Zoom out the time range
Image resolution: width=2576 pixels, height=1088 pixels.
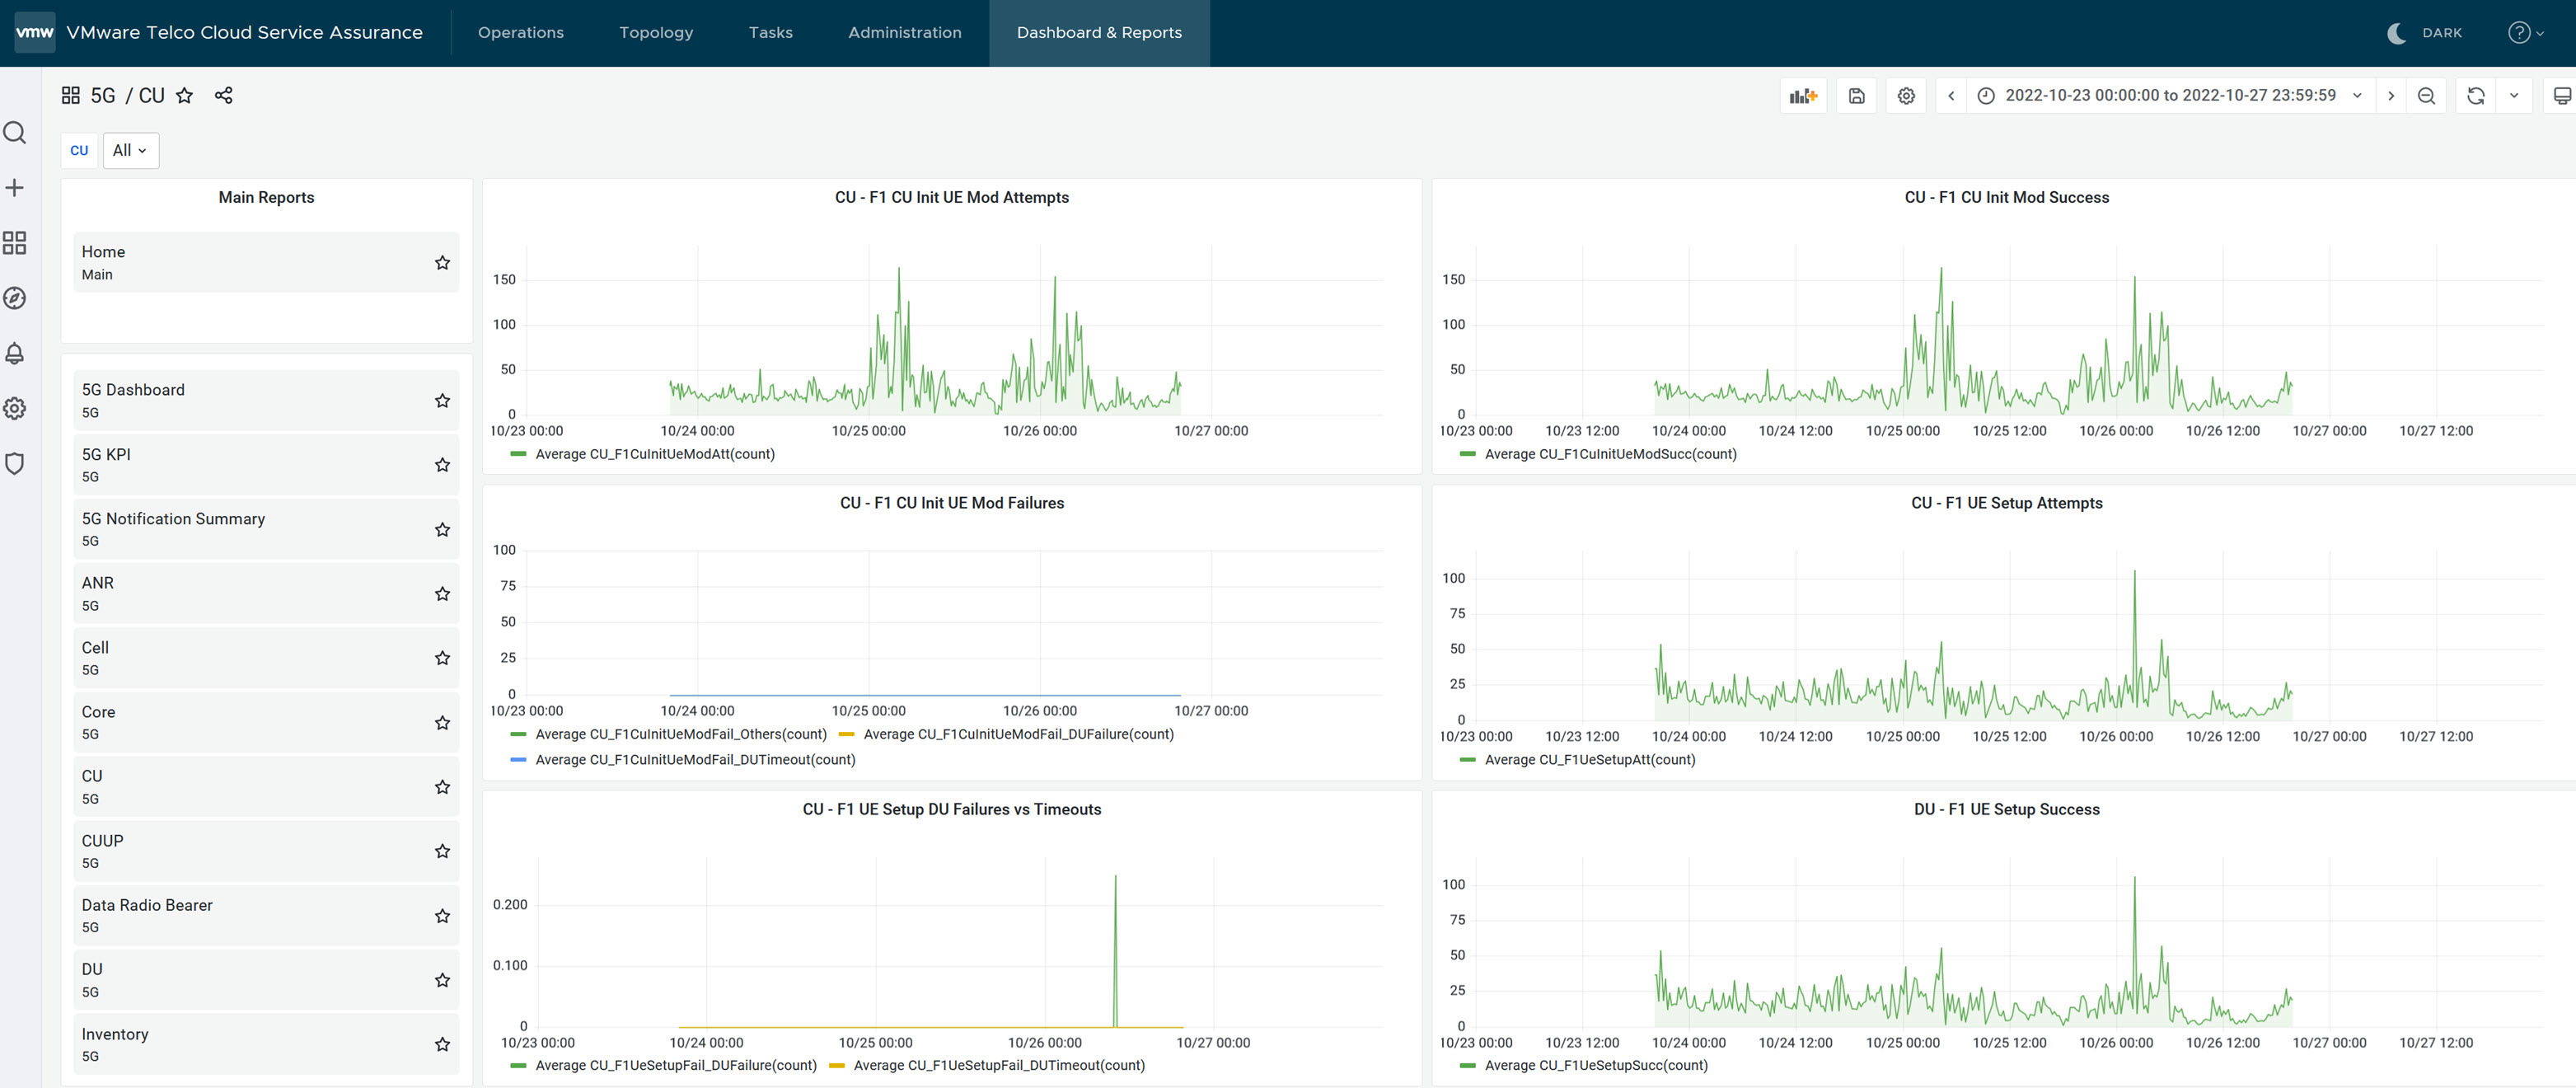pos(2426,96)
